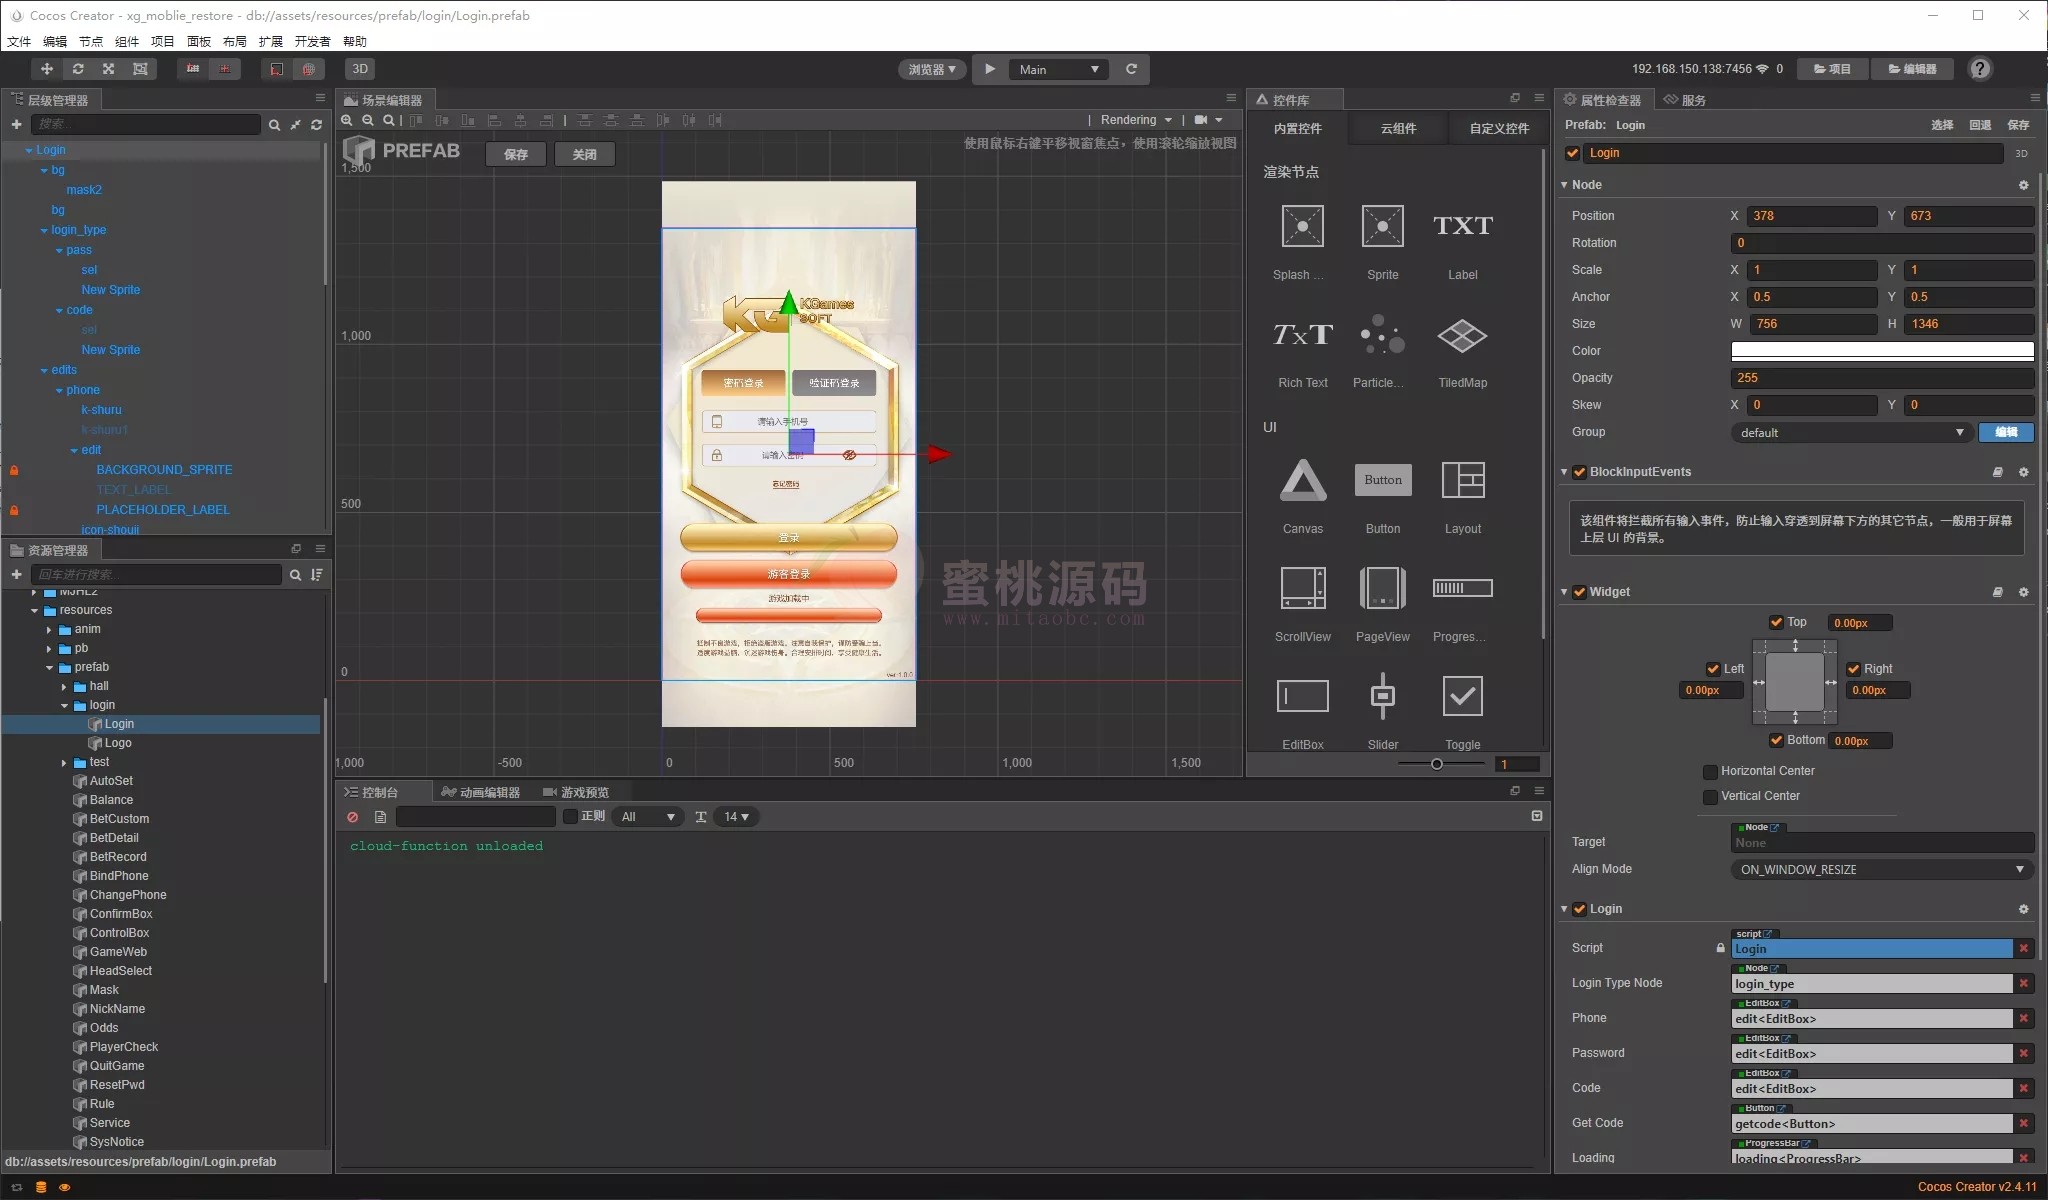Uncheck the Widget Top alignment checkbox

pos(1776,622)
